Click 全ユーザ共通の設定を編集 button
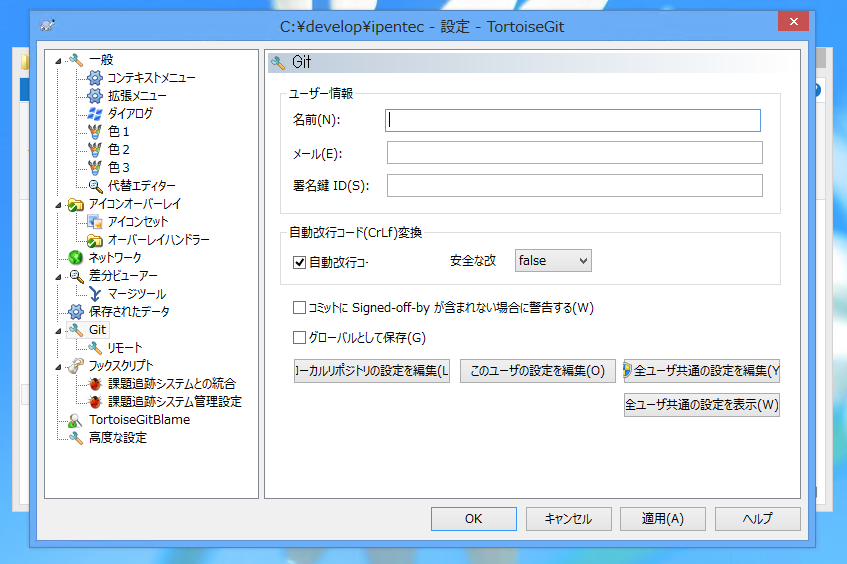The height and width of the screenshot is (564, 847). 702,371
